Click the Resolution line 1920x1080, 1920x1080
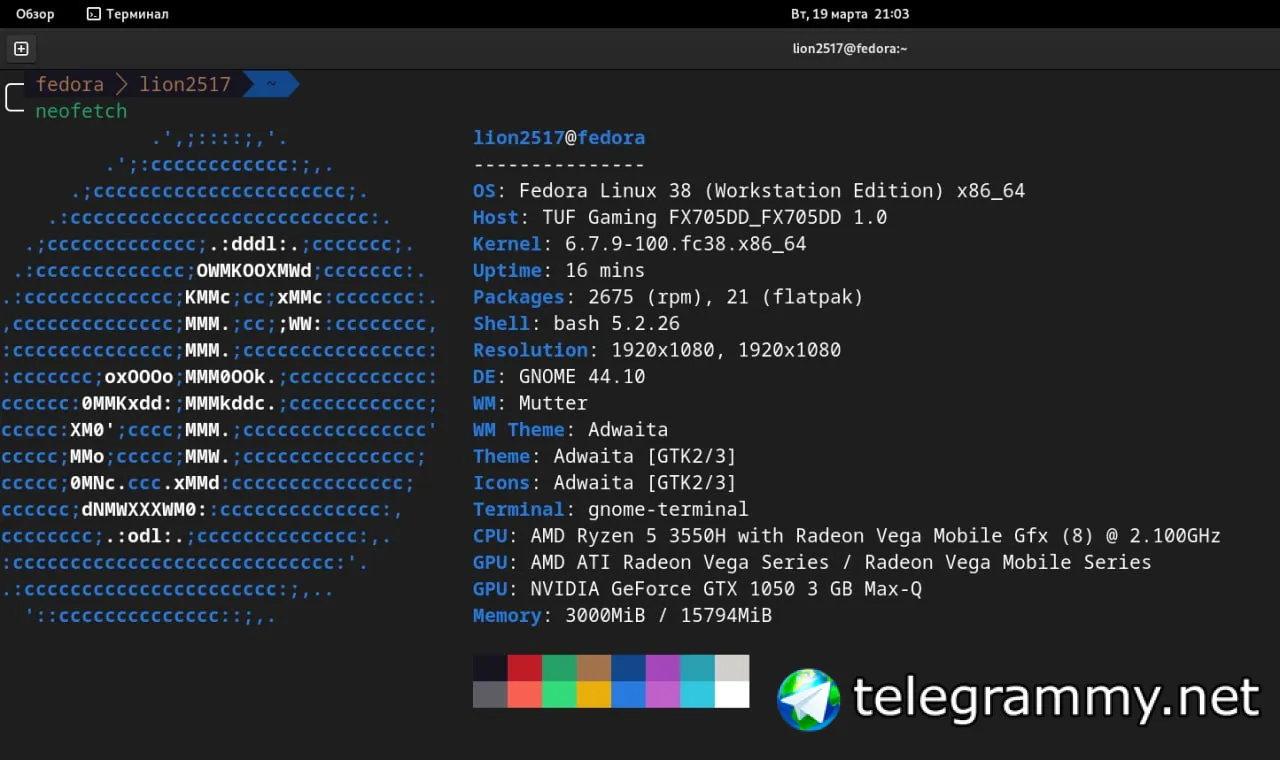The height and width of the screenshot is (760, 1280). [x=657, y=350]
